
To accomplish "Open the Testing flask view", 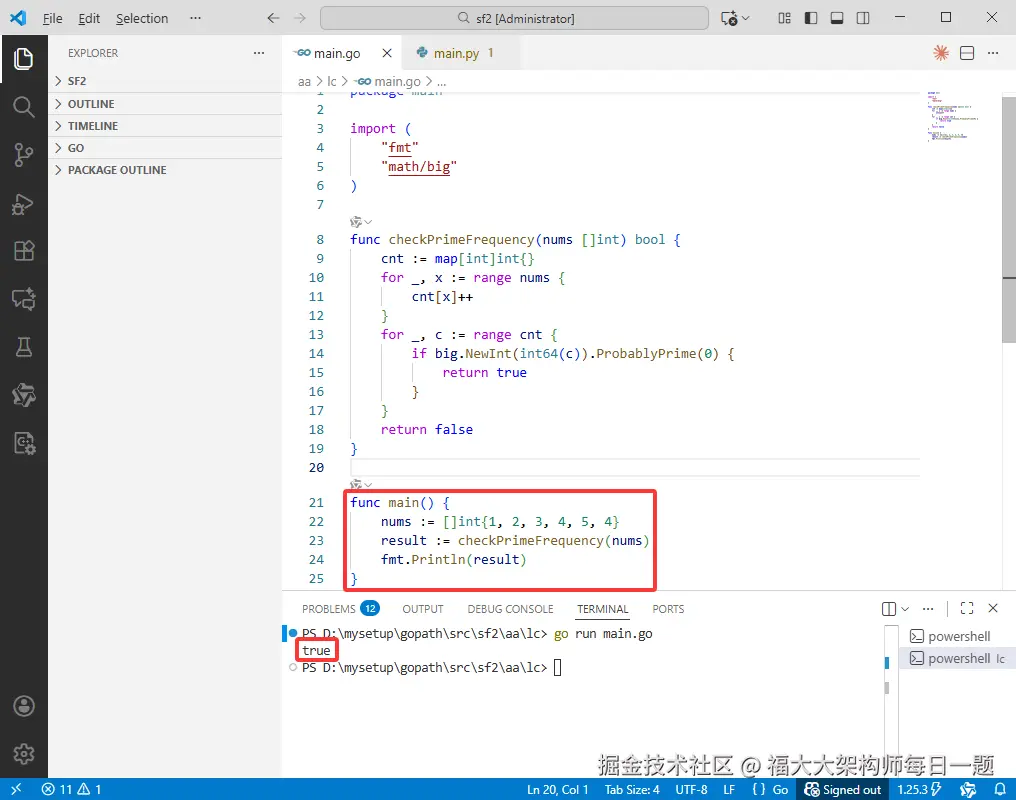I will pos(24,347).
